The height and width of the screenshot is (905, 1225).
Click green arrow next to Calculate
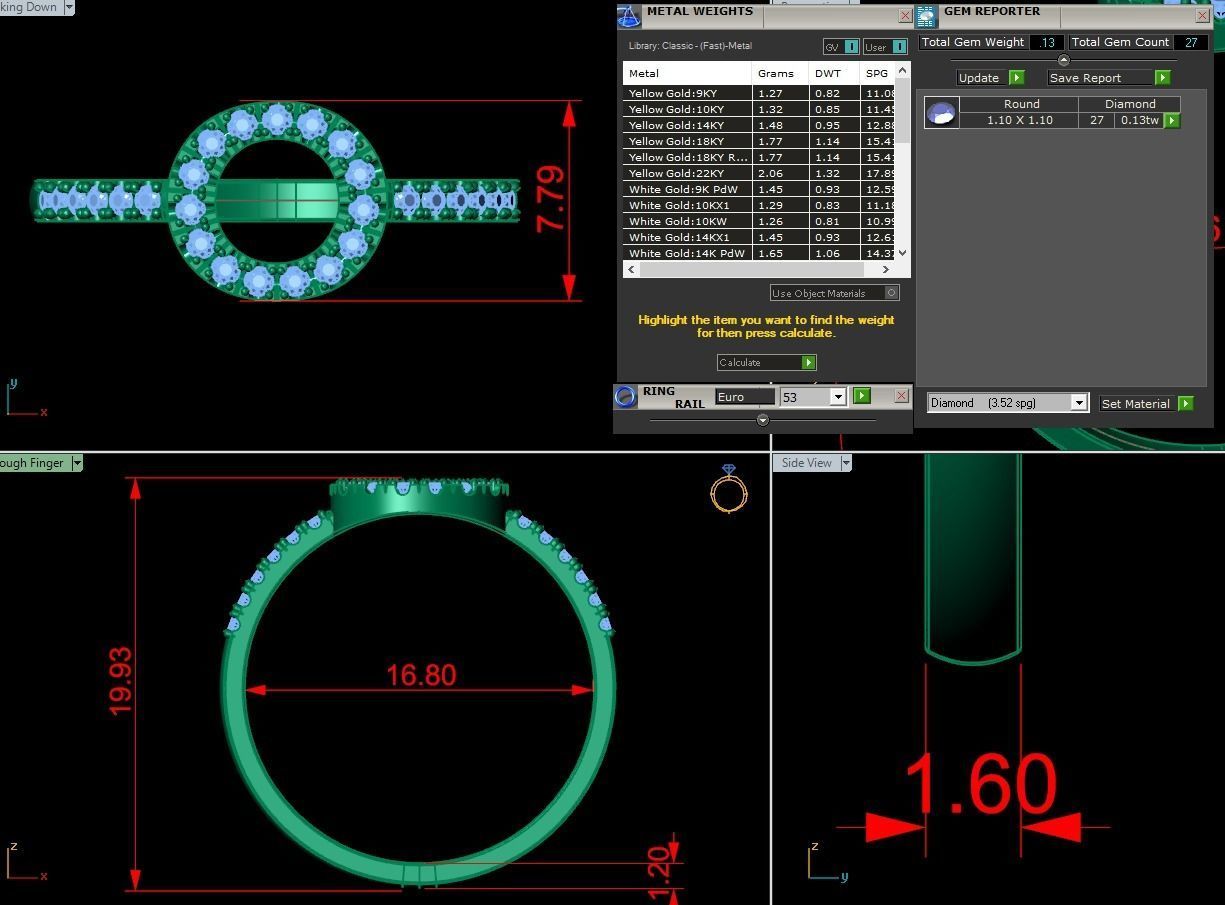click(809, 362)
